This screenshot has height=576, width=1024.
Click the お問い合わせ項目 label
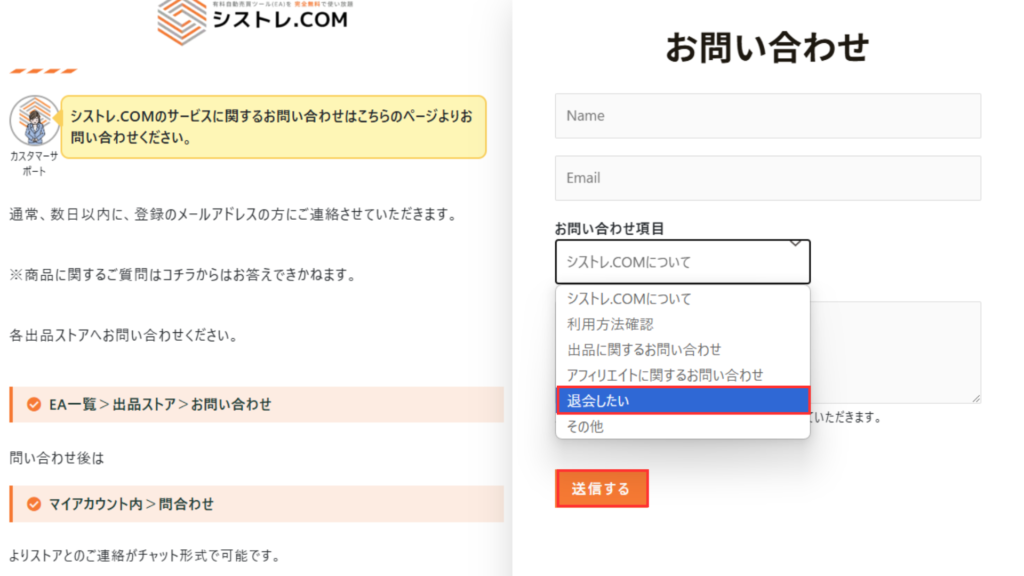(609, 229)
